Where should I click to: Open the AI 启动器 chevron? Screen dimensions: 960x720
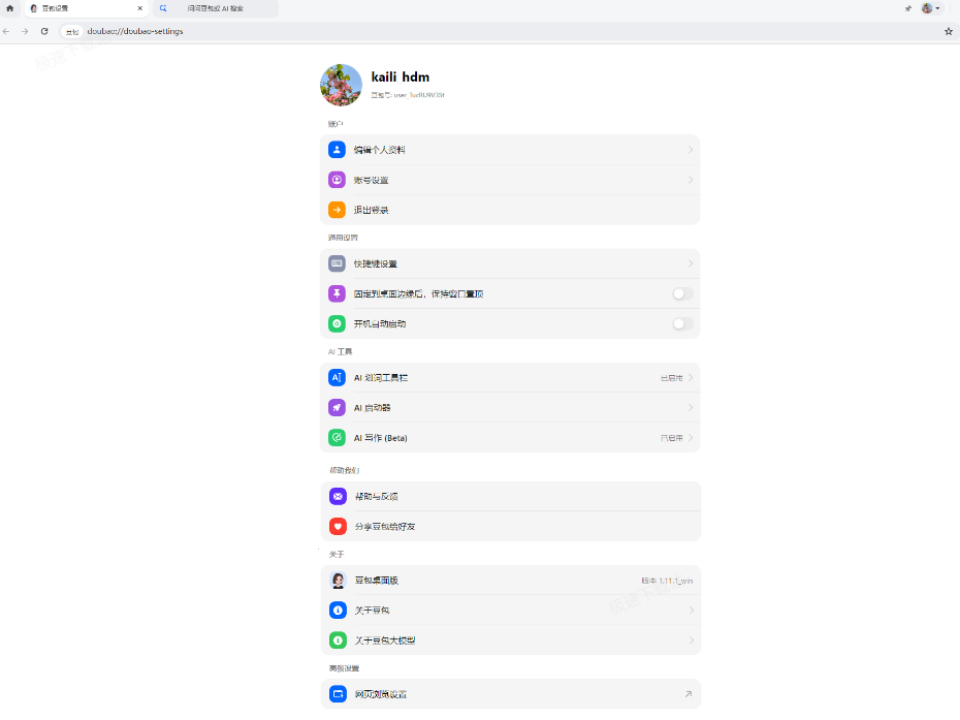[691, 407]
